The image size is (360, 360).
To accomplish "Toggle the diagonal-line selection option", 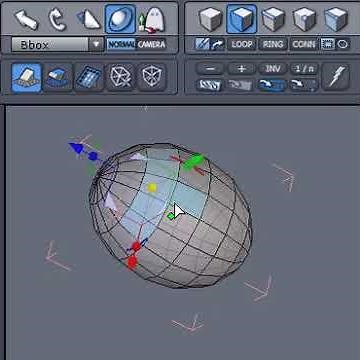I will (202, 44).
